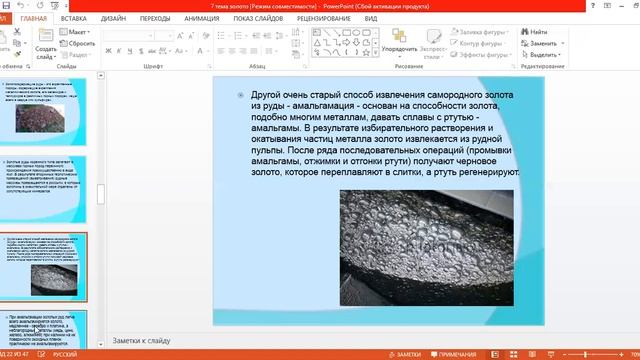Open the Заменить dropdown arrow
Image resolution: width=640 pixels, height=360 pixels.
point(563,43)
